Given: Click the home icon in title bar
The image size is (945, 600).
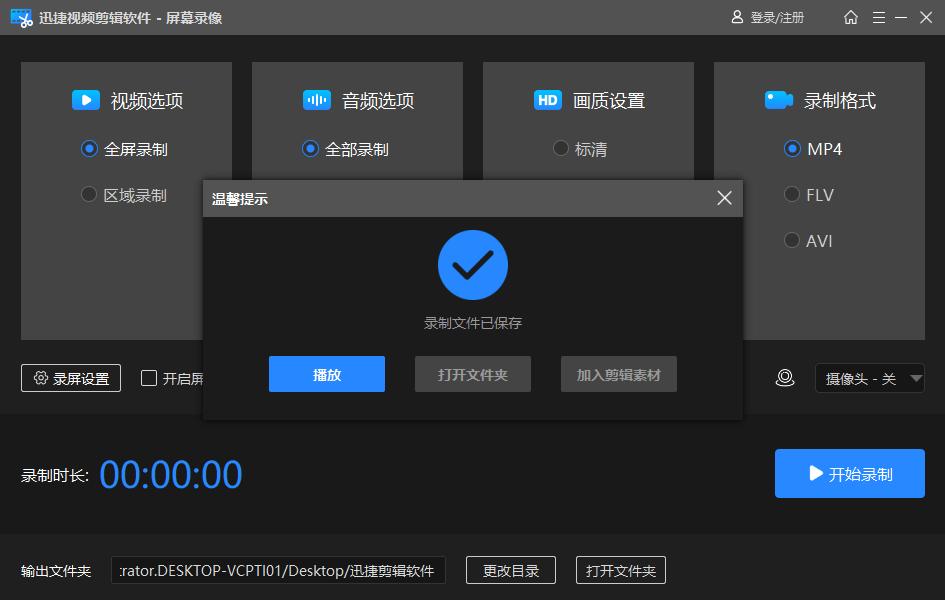Looking at the screenshot, I should click(851, 17).
